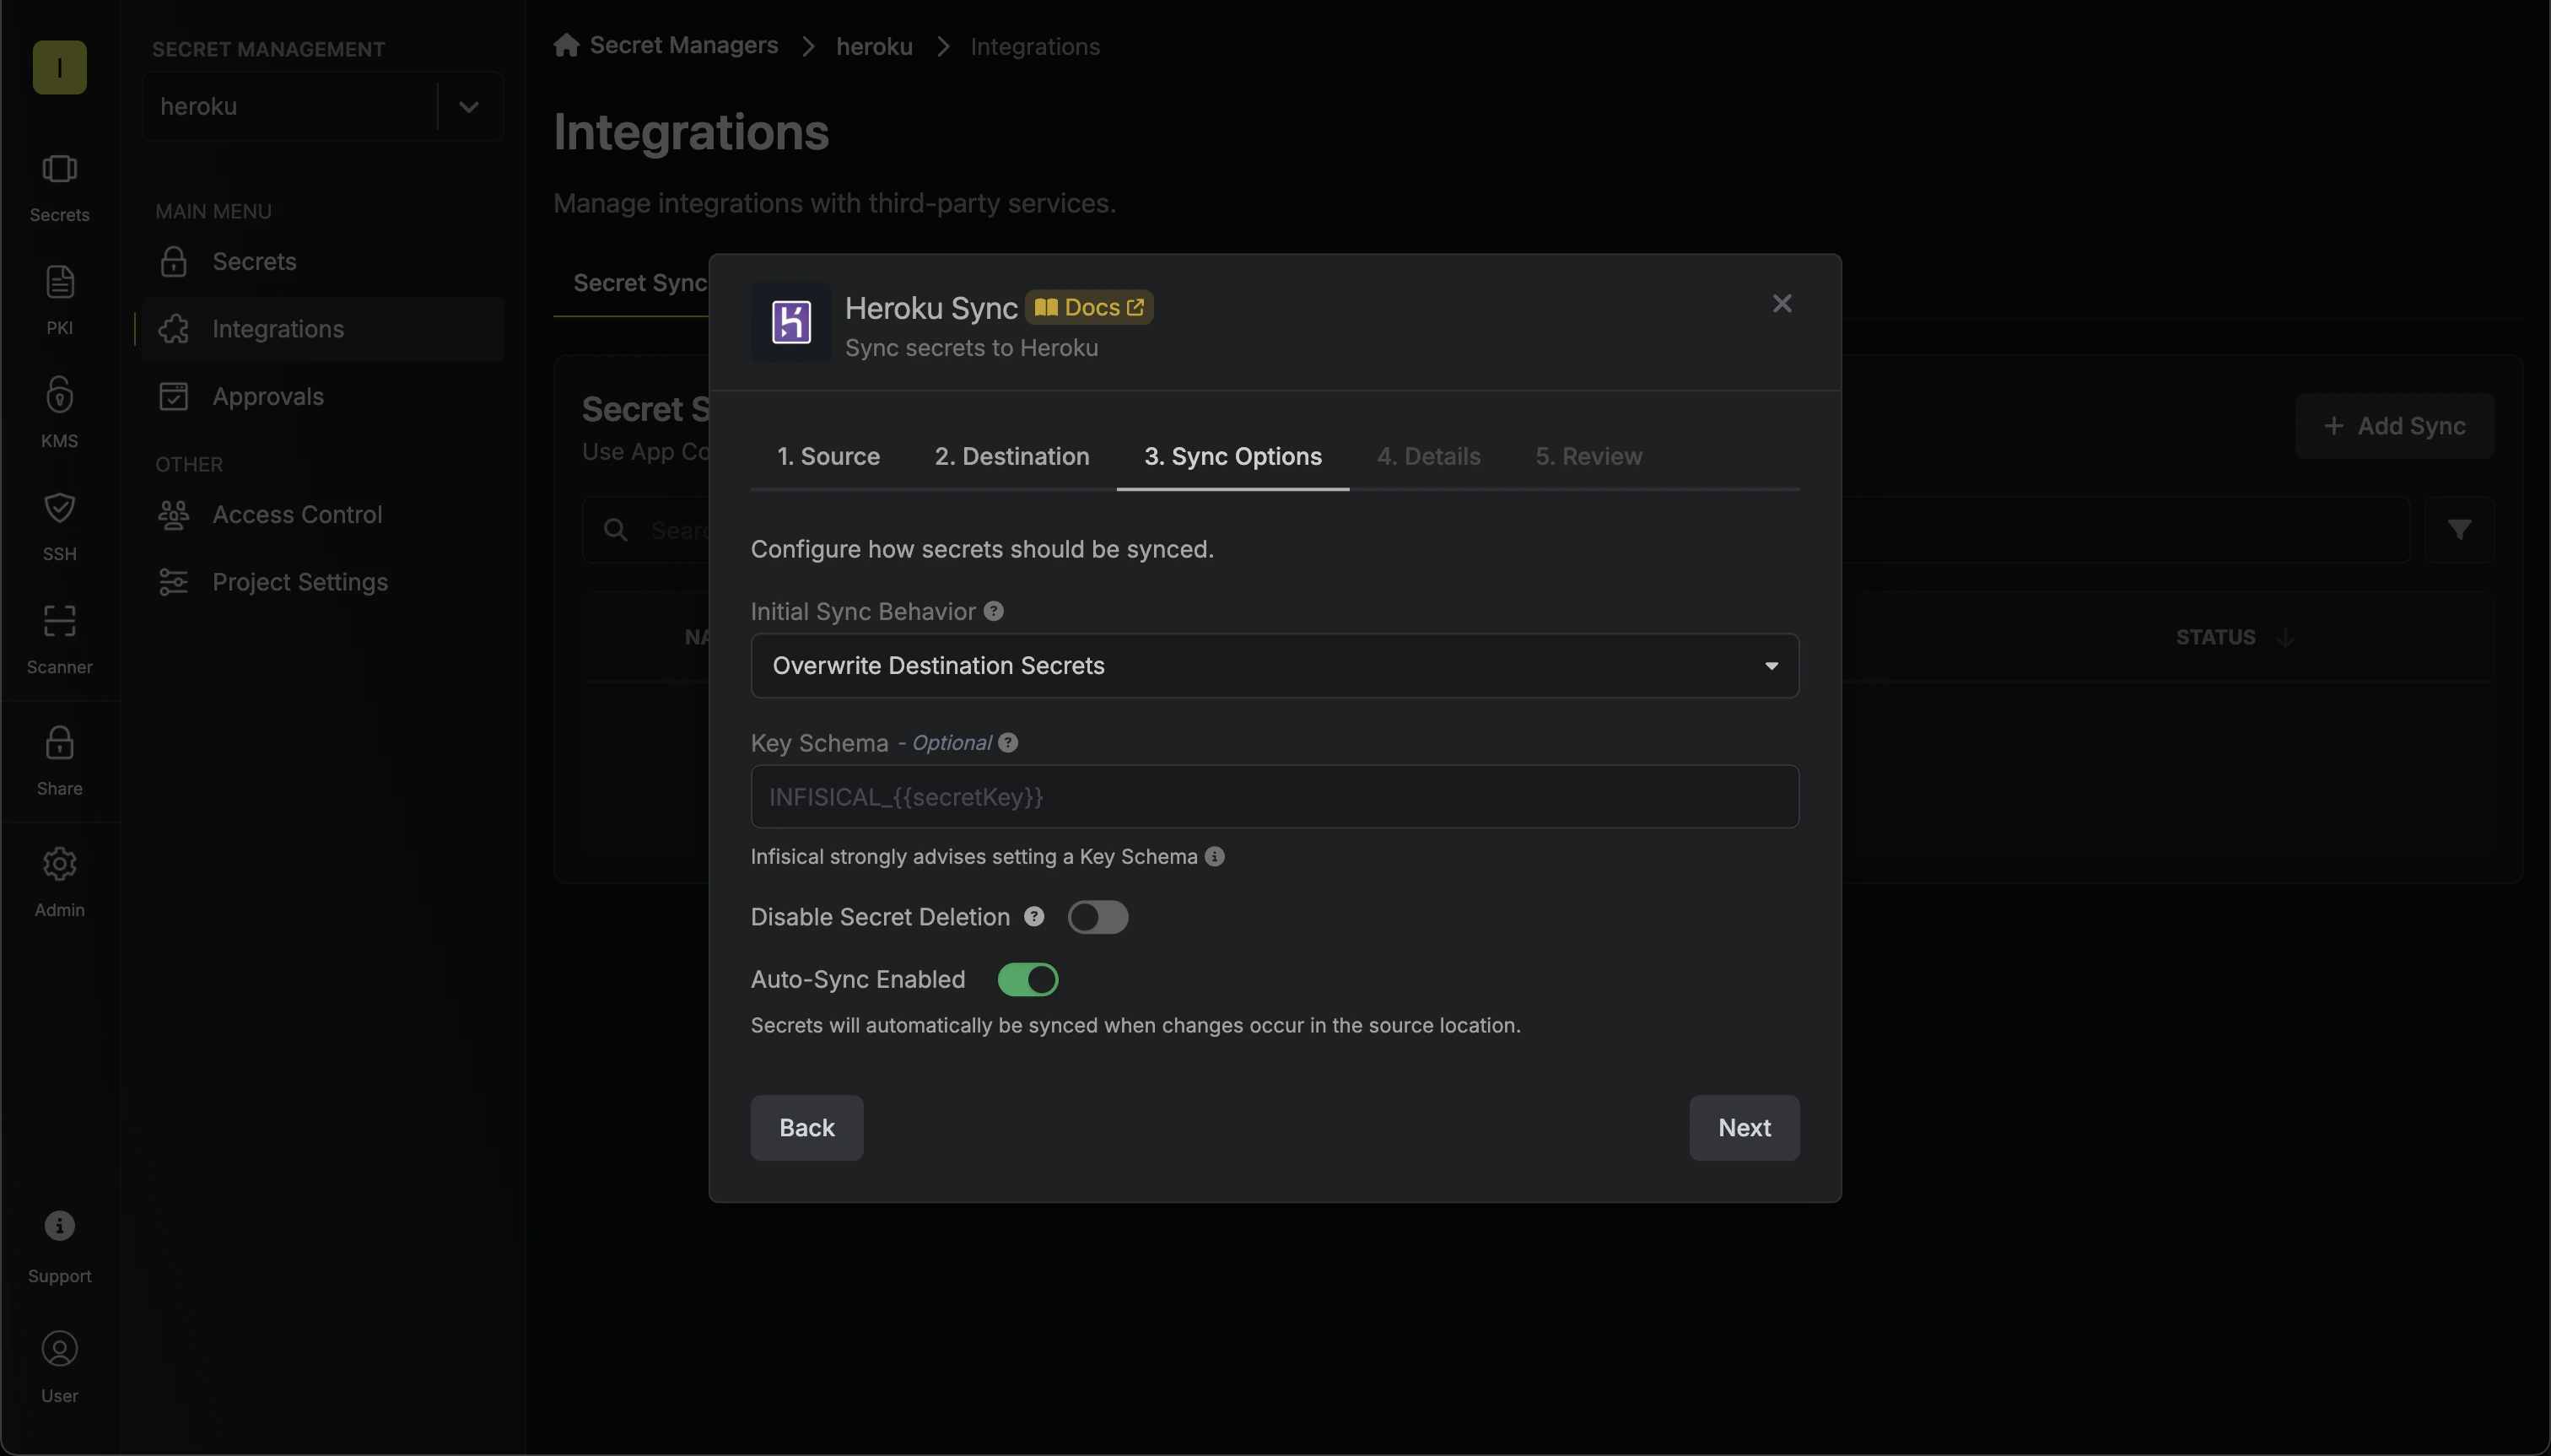This screenshot has width=2551, height=1456.
Task: Click help icon beside Key Schema
Action: (1008, 743)
